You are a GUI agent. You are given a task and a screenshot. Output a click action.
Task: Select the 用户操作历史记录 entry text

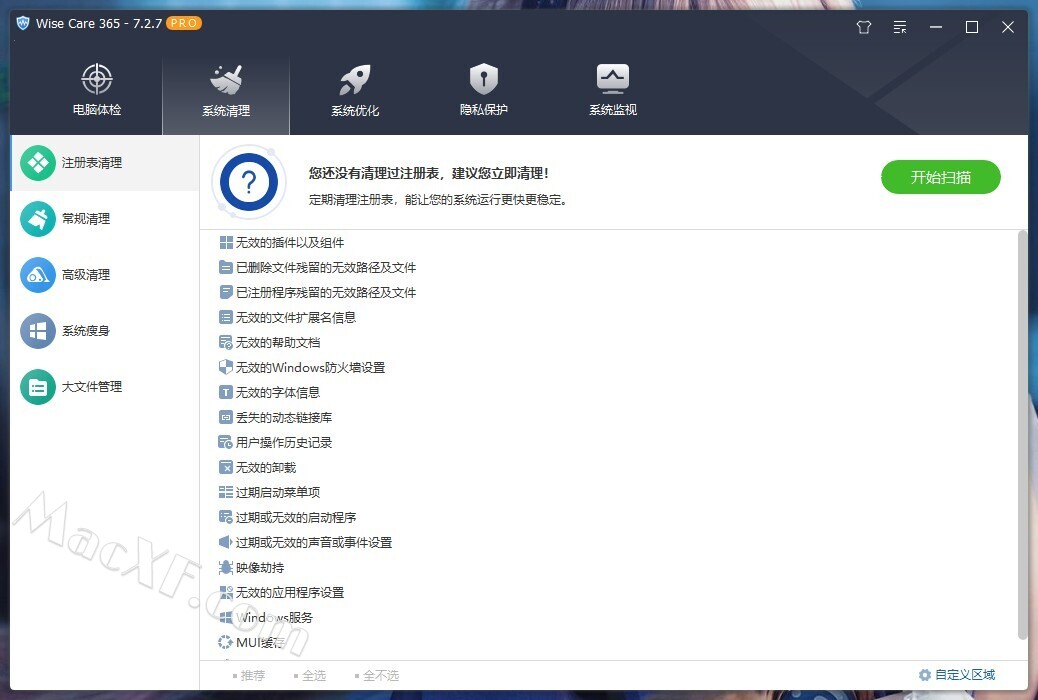[284, 442]
